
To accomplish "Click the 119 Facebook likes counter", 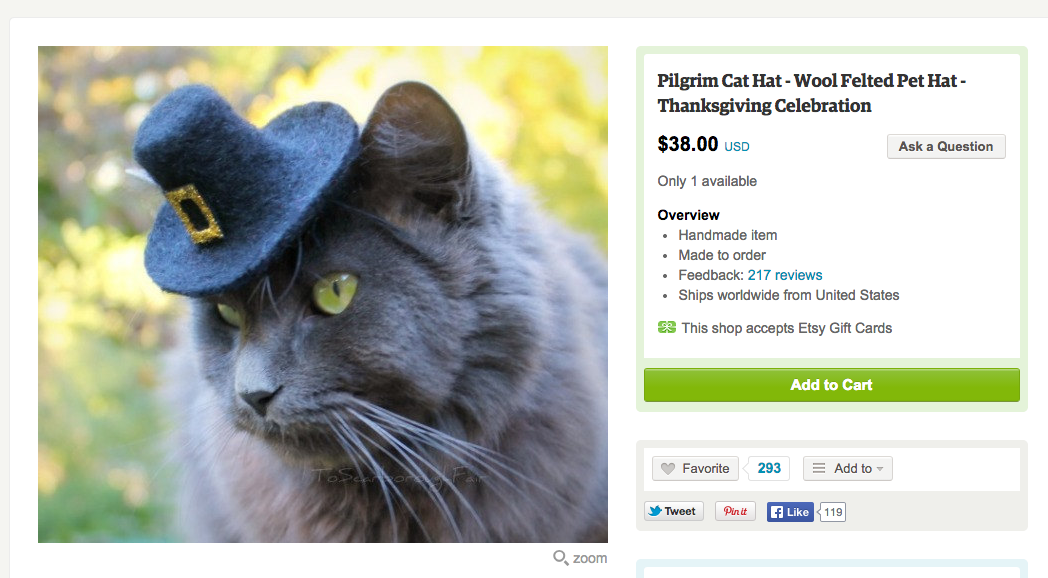I will click(x=833, y=512).
